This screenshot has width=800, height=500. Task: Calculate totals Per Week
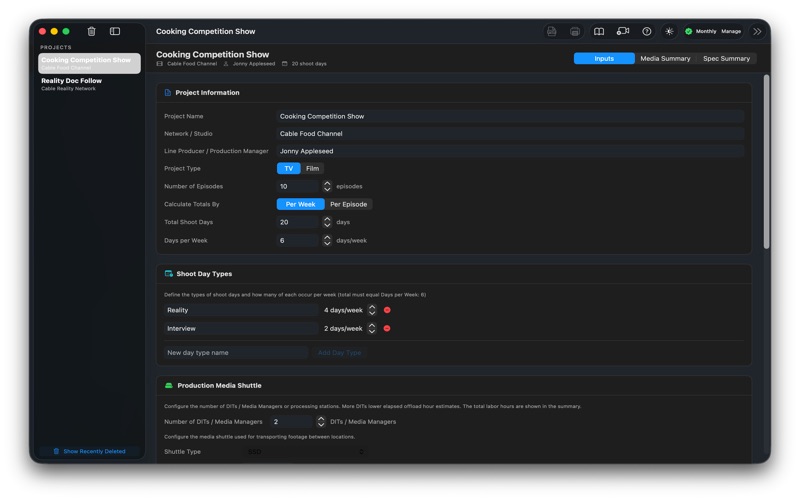point(301,204)
